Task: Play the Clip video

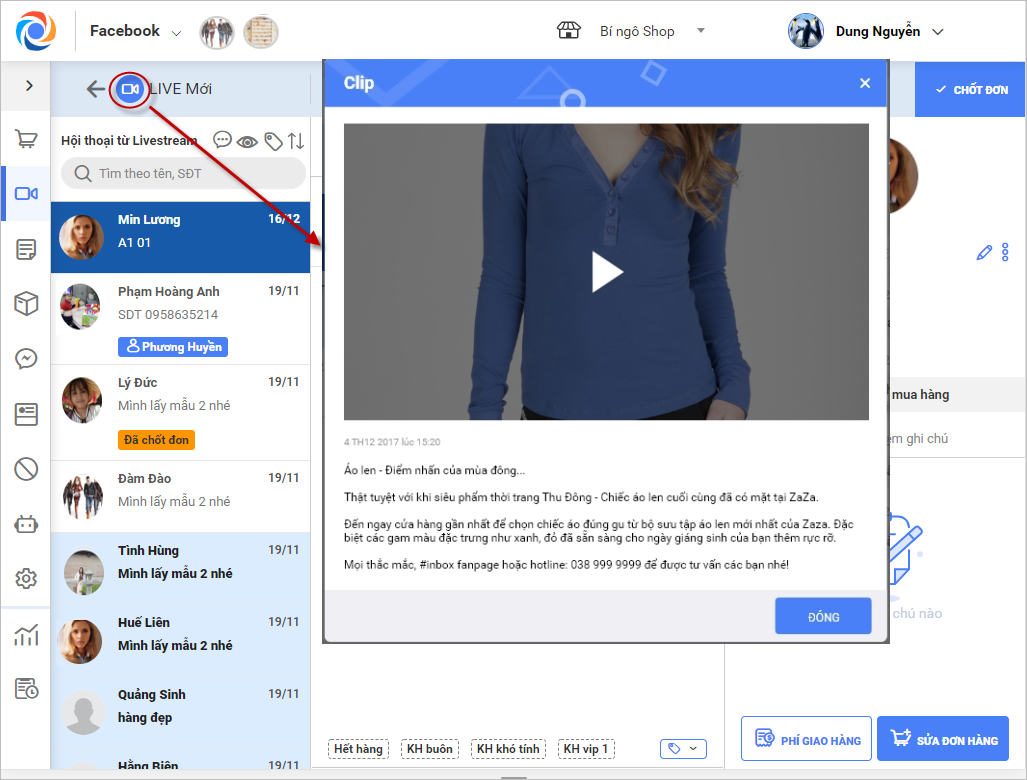Action: click(606, 272)
